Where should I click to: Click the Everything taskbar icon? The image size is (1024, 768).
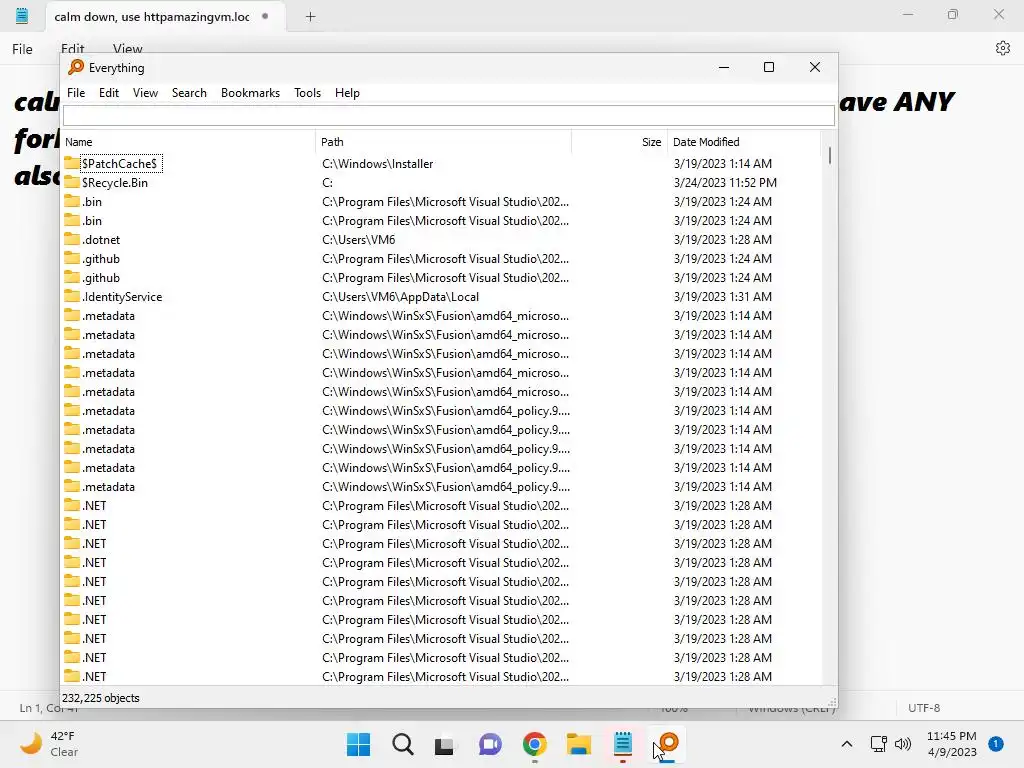(x=667, y=744)
